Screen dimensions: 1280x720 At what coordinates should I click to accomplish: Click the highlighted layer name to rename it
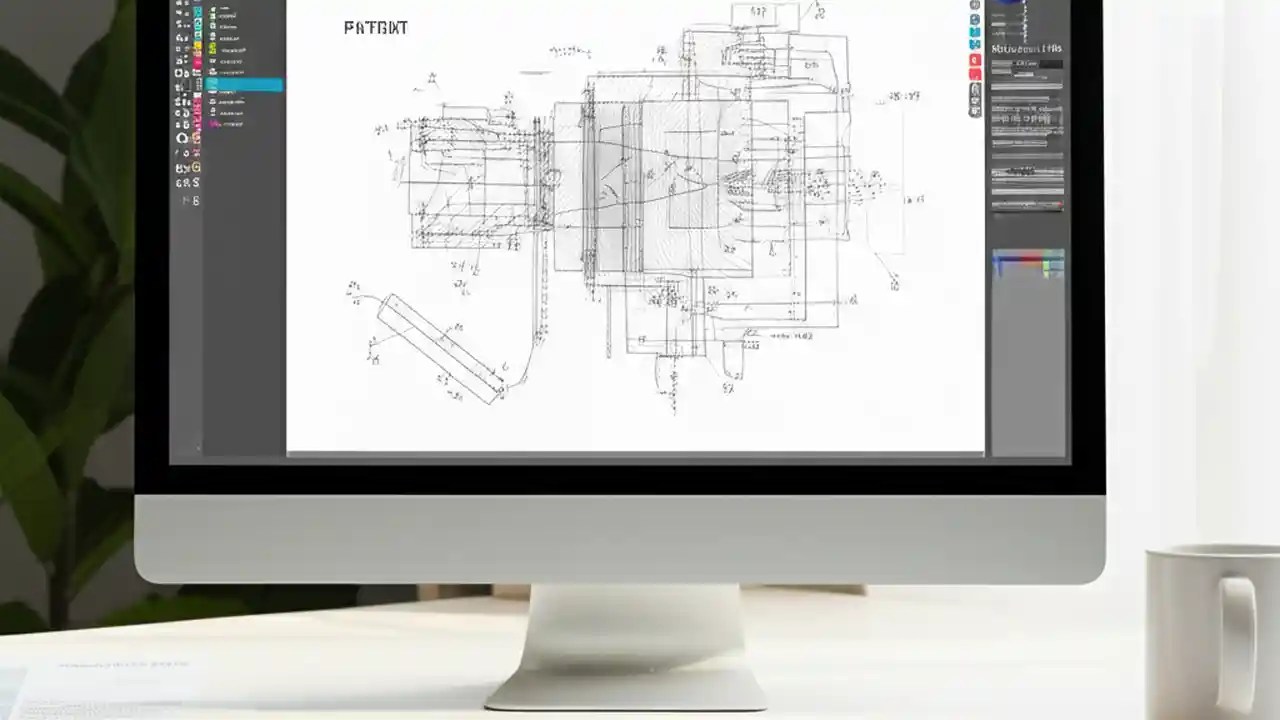(x=240, y=85)
